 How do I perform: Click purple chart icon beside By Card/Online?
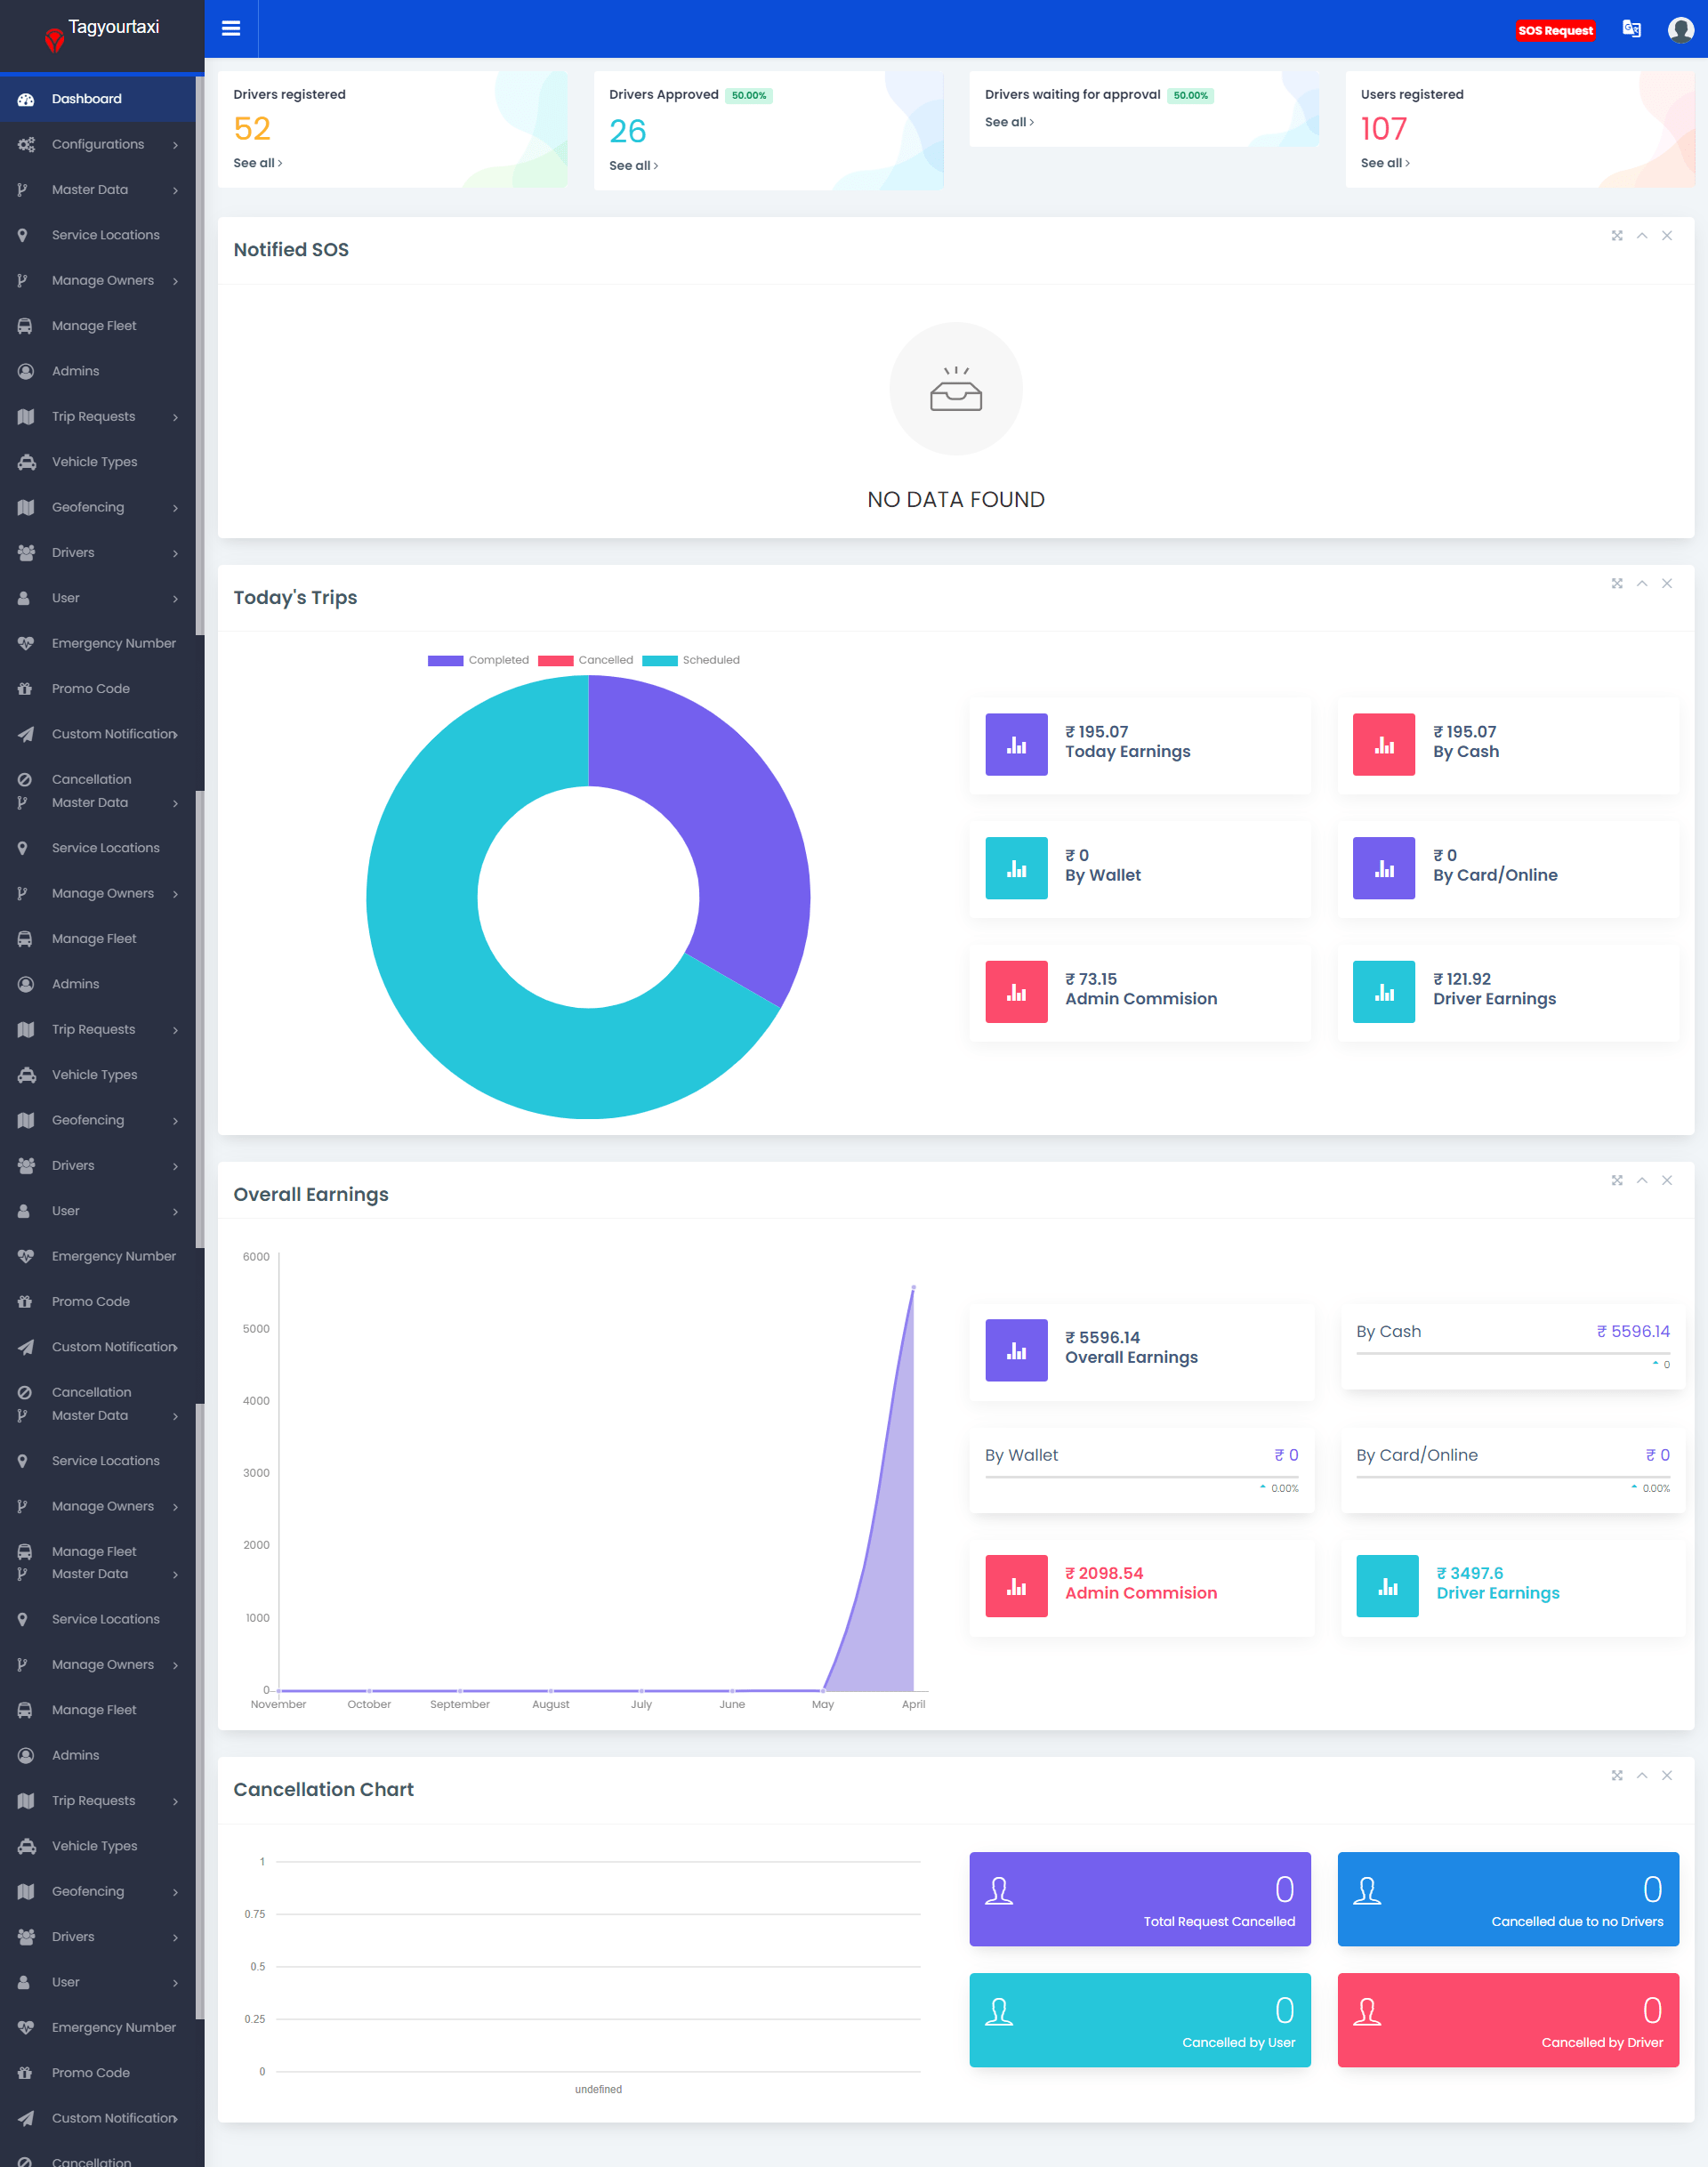point(1383,868)
